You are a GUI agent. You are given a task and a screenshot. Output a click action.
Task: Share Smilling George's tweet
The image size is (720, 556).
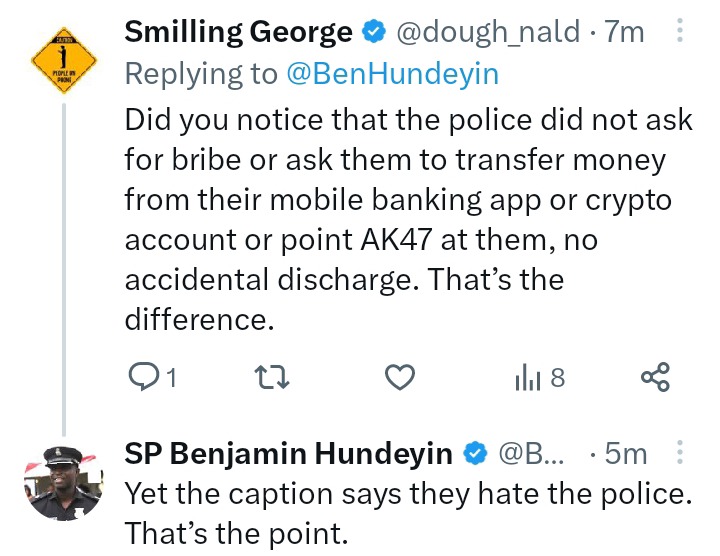(654, 377)
